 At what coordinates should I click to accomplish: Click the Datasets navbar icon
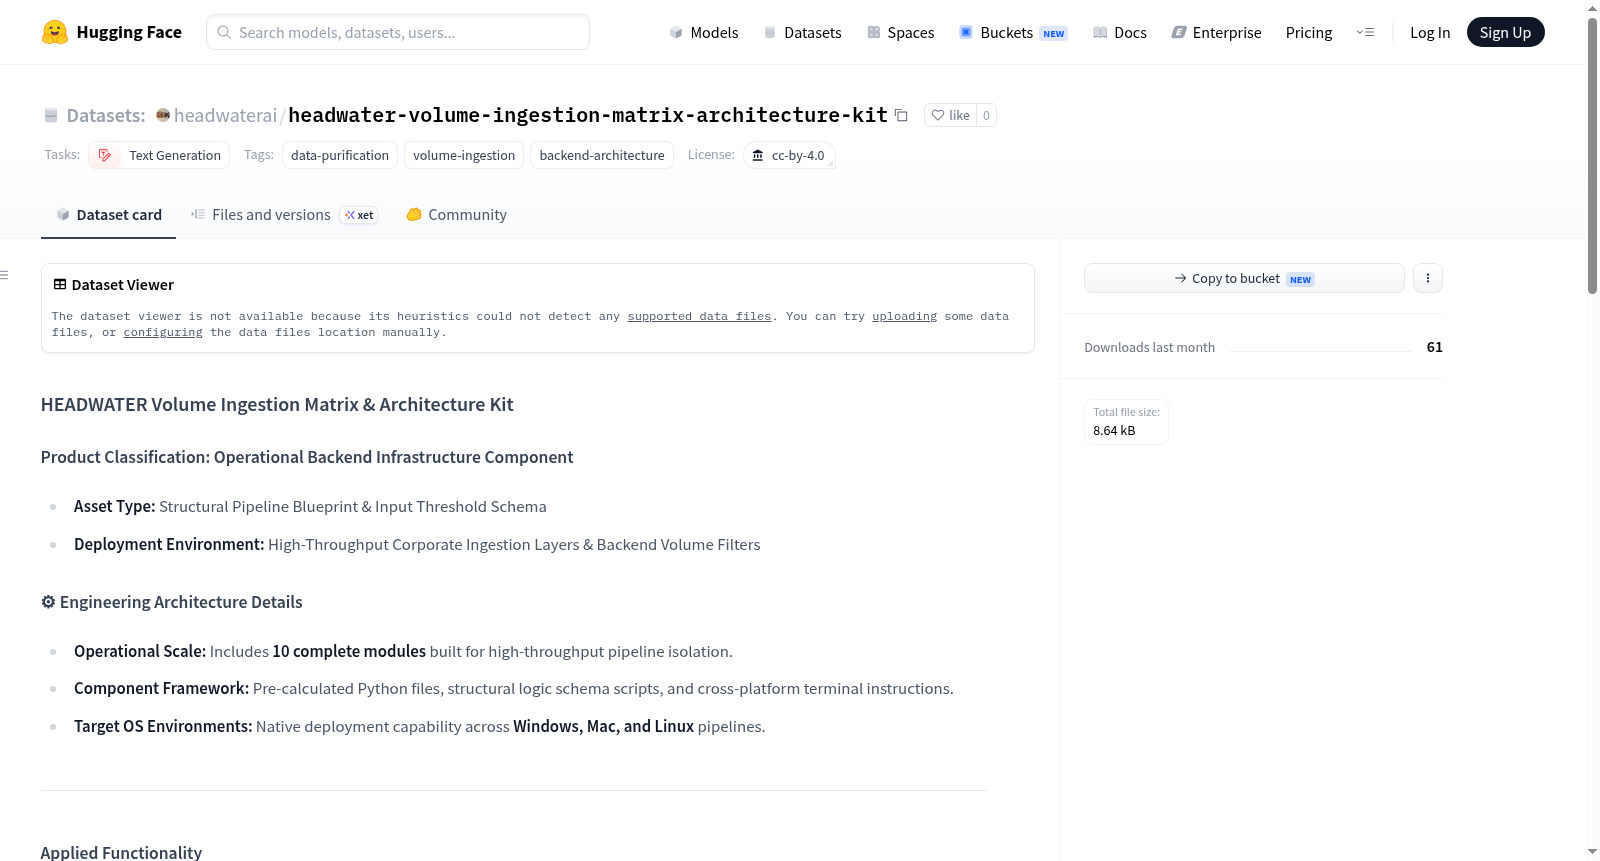tap(770, 32)
